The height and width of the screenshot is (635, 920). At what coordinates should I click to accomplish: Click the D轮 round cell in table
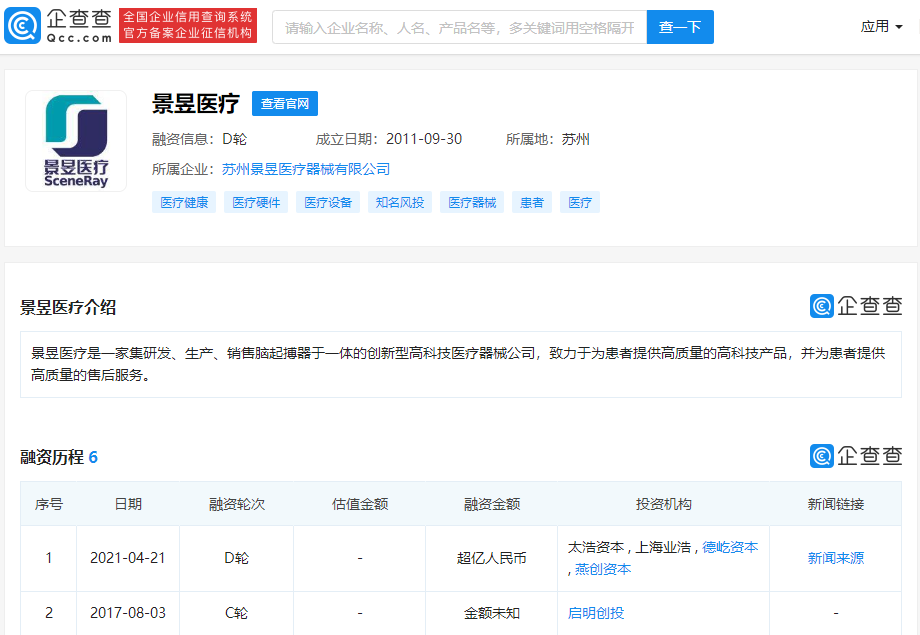pos(236,558)
